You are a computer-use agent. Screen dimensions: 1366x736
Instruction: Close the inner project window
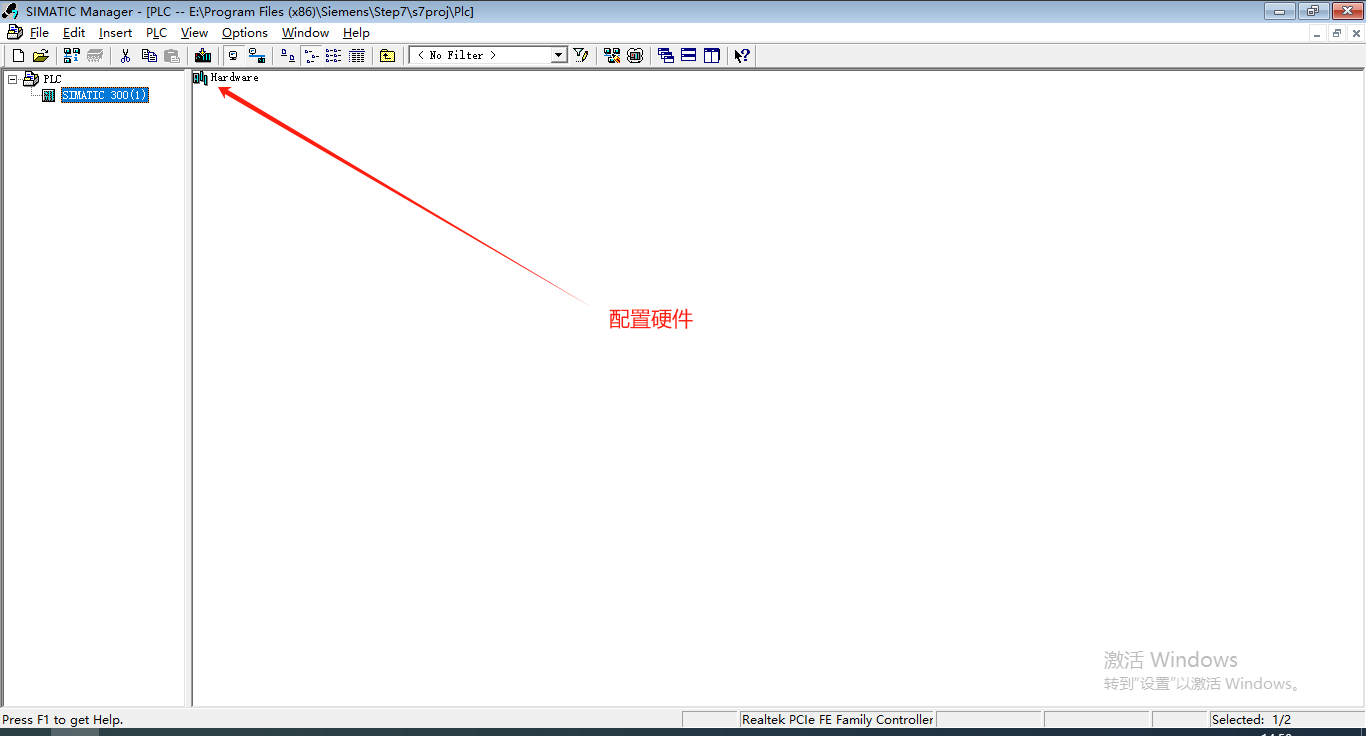pos(1356,33)
